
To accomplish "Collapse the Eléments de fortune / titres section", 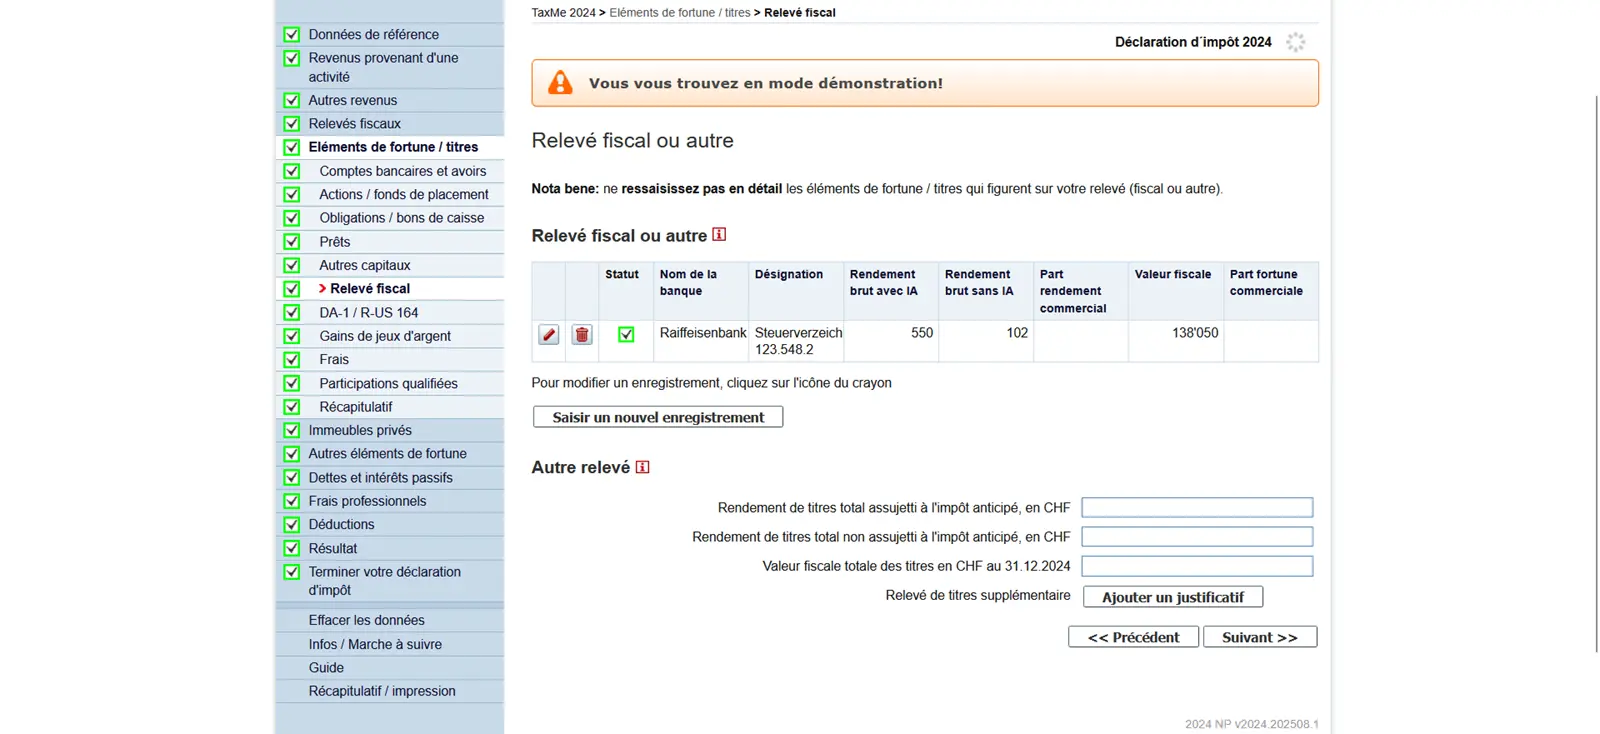I will (x=393, y=147).
